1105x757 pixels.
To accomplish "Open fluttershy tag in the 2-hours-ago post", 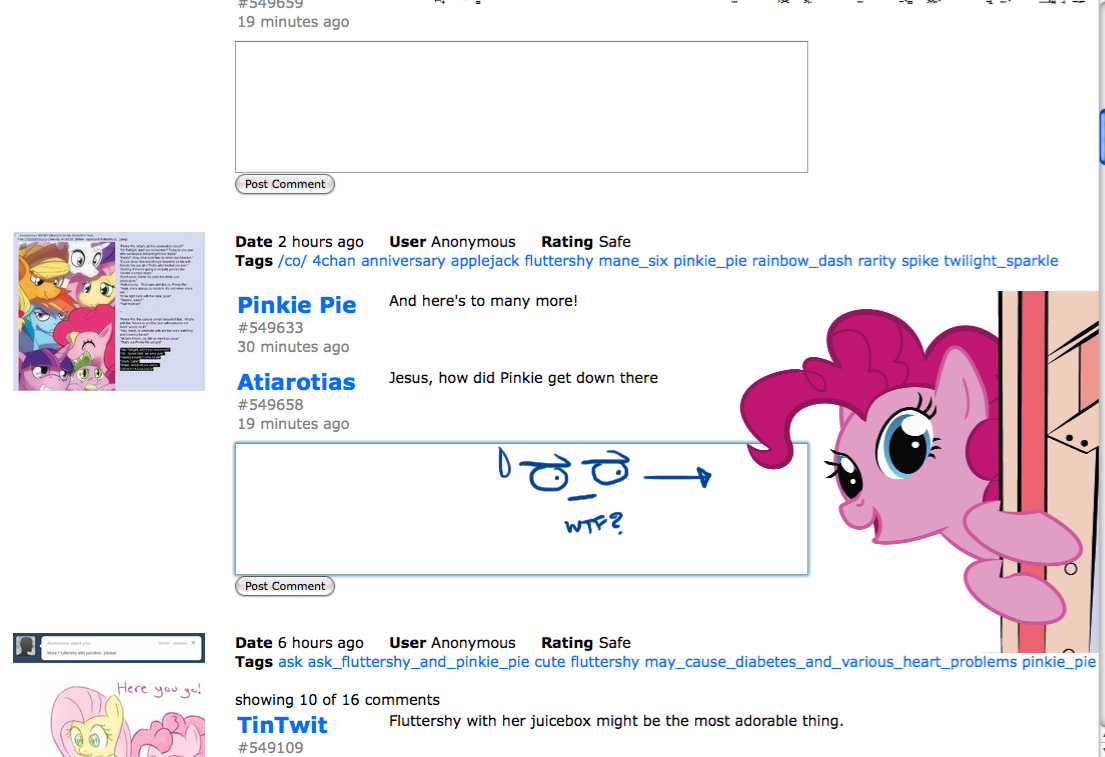I will click(559, 261).
